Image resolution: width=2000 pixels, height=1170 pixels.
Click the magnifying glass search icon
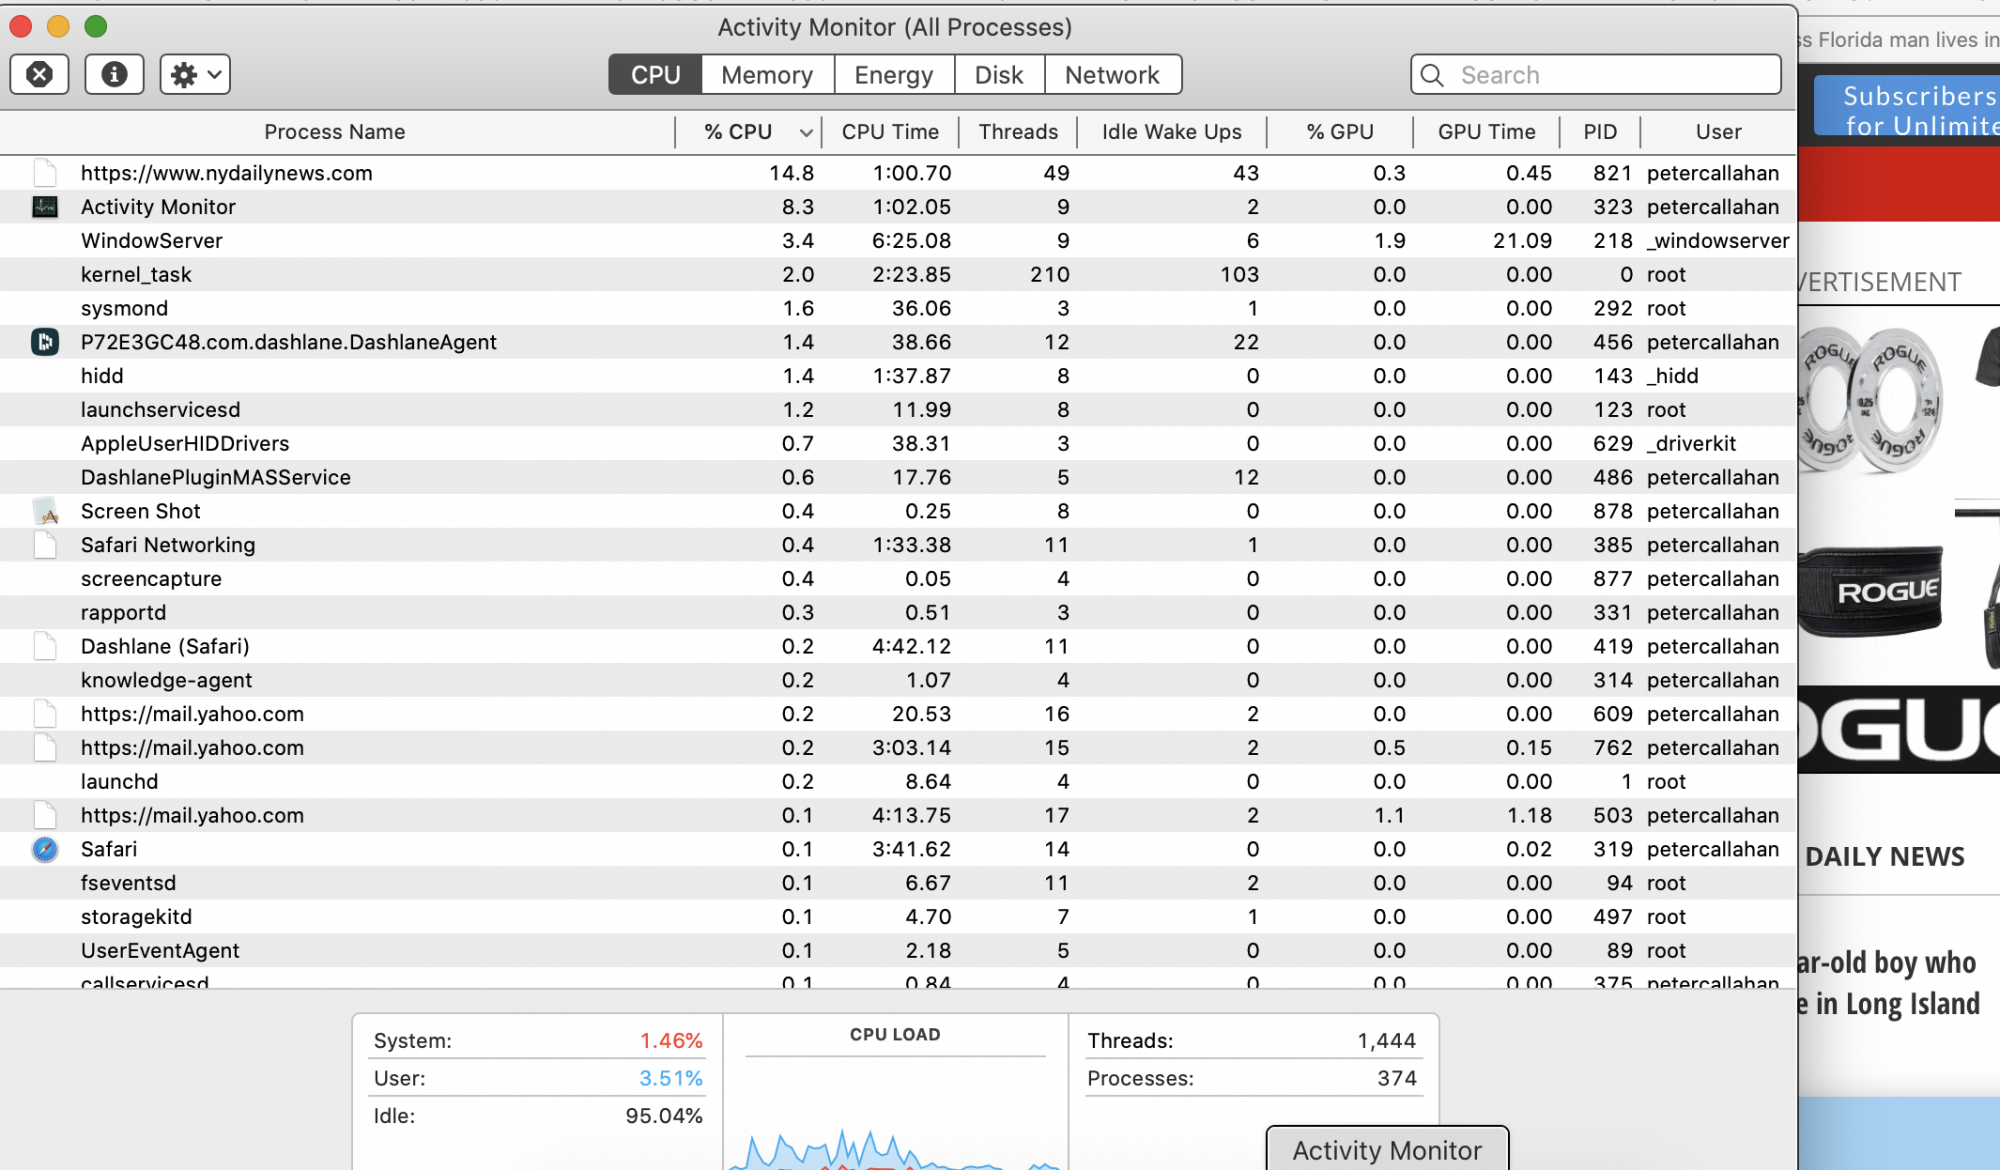(x=1432, y=75)
